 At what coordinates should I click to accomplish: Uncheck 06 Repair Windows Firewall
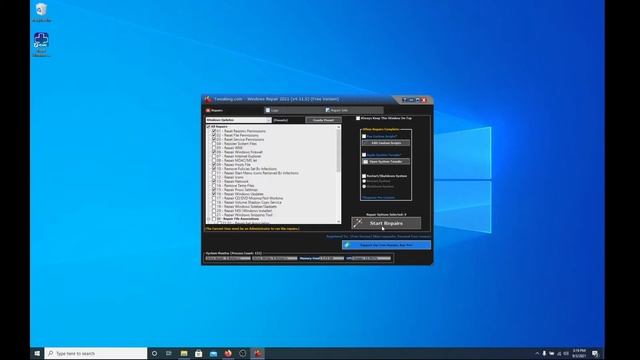point(213,152)
